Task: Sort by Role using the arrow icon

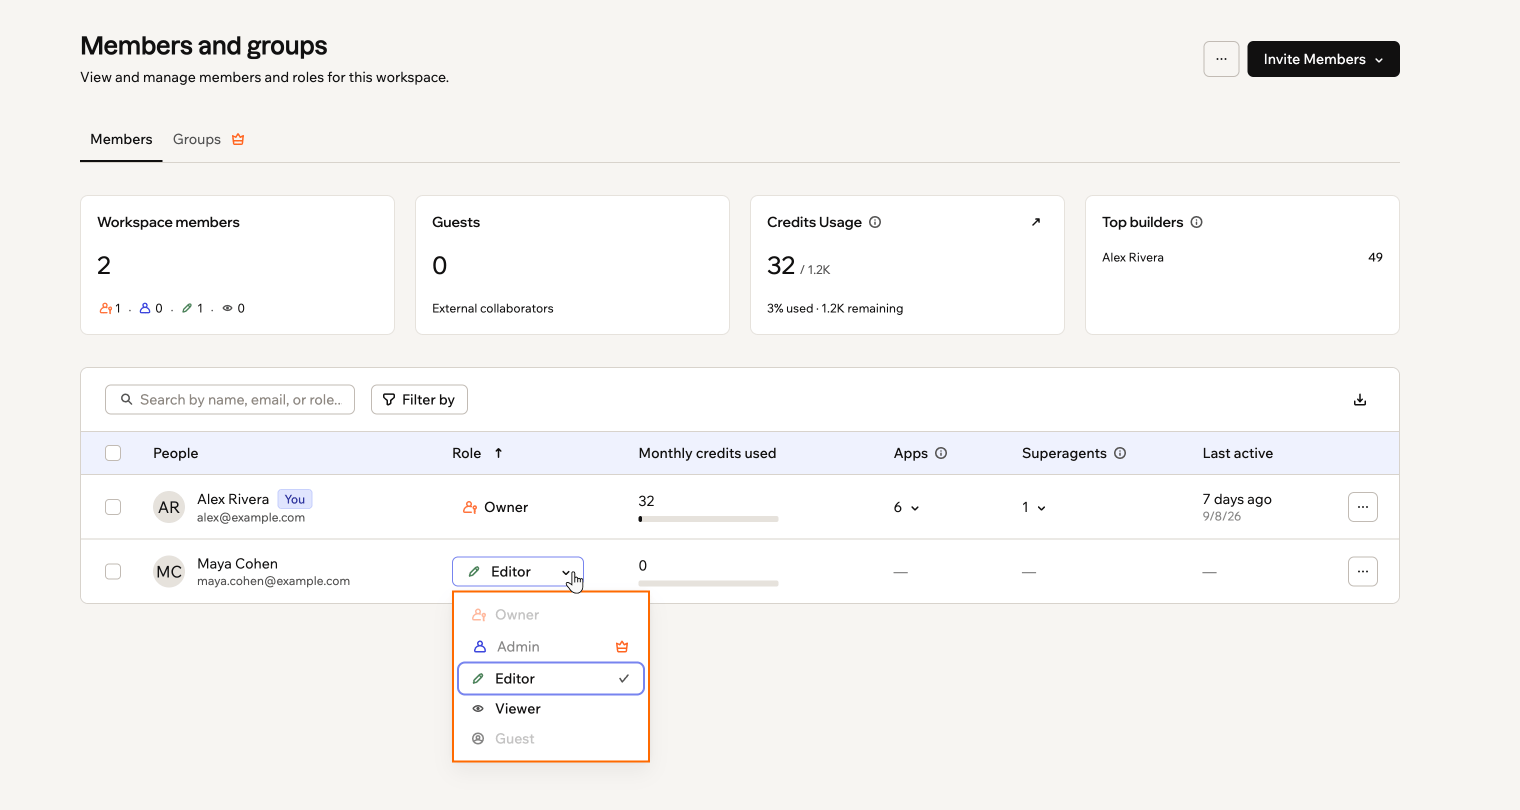Action: pyautogui.click(x=498, y=453)
